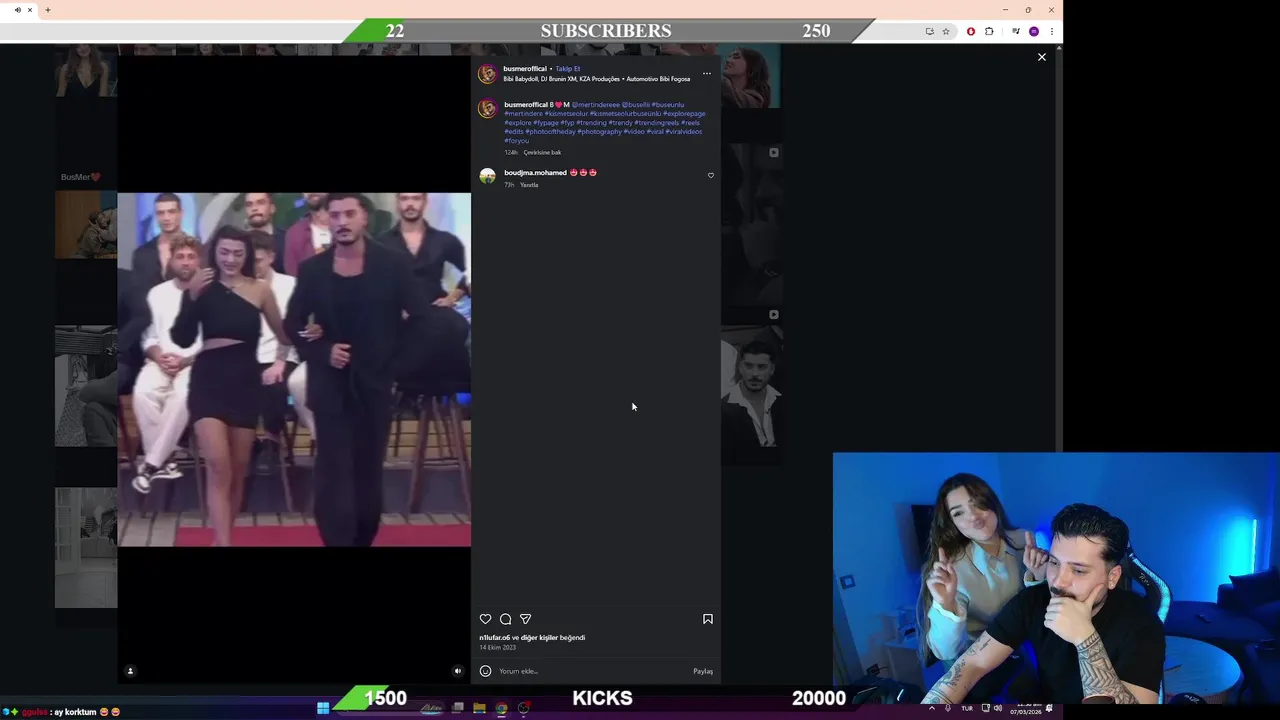
Task: Click the playing dance video
Action: click(x=294, y=369)
